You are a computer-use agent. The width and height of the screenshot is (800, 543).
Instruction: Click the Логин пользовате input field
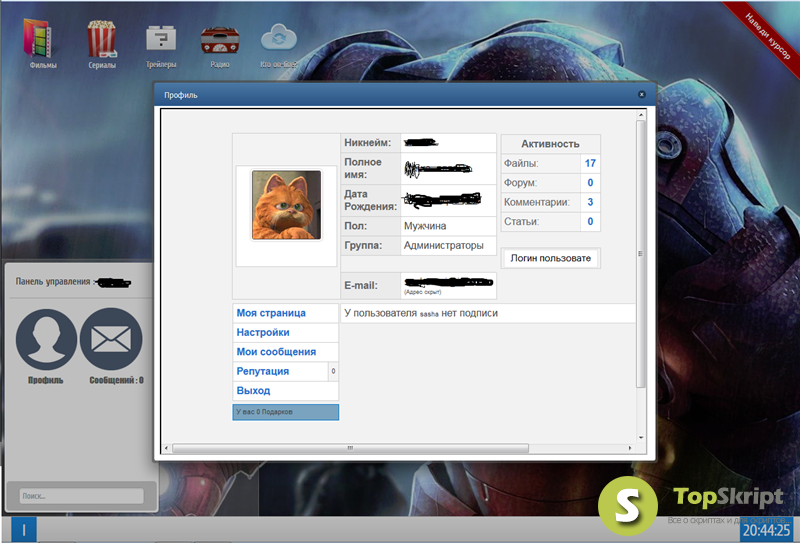point(551,258)
